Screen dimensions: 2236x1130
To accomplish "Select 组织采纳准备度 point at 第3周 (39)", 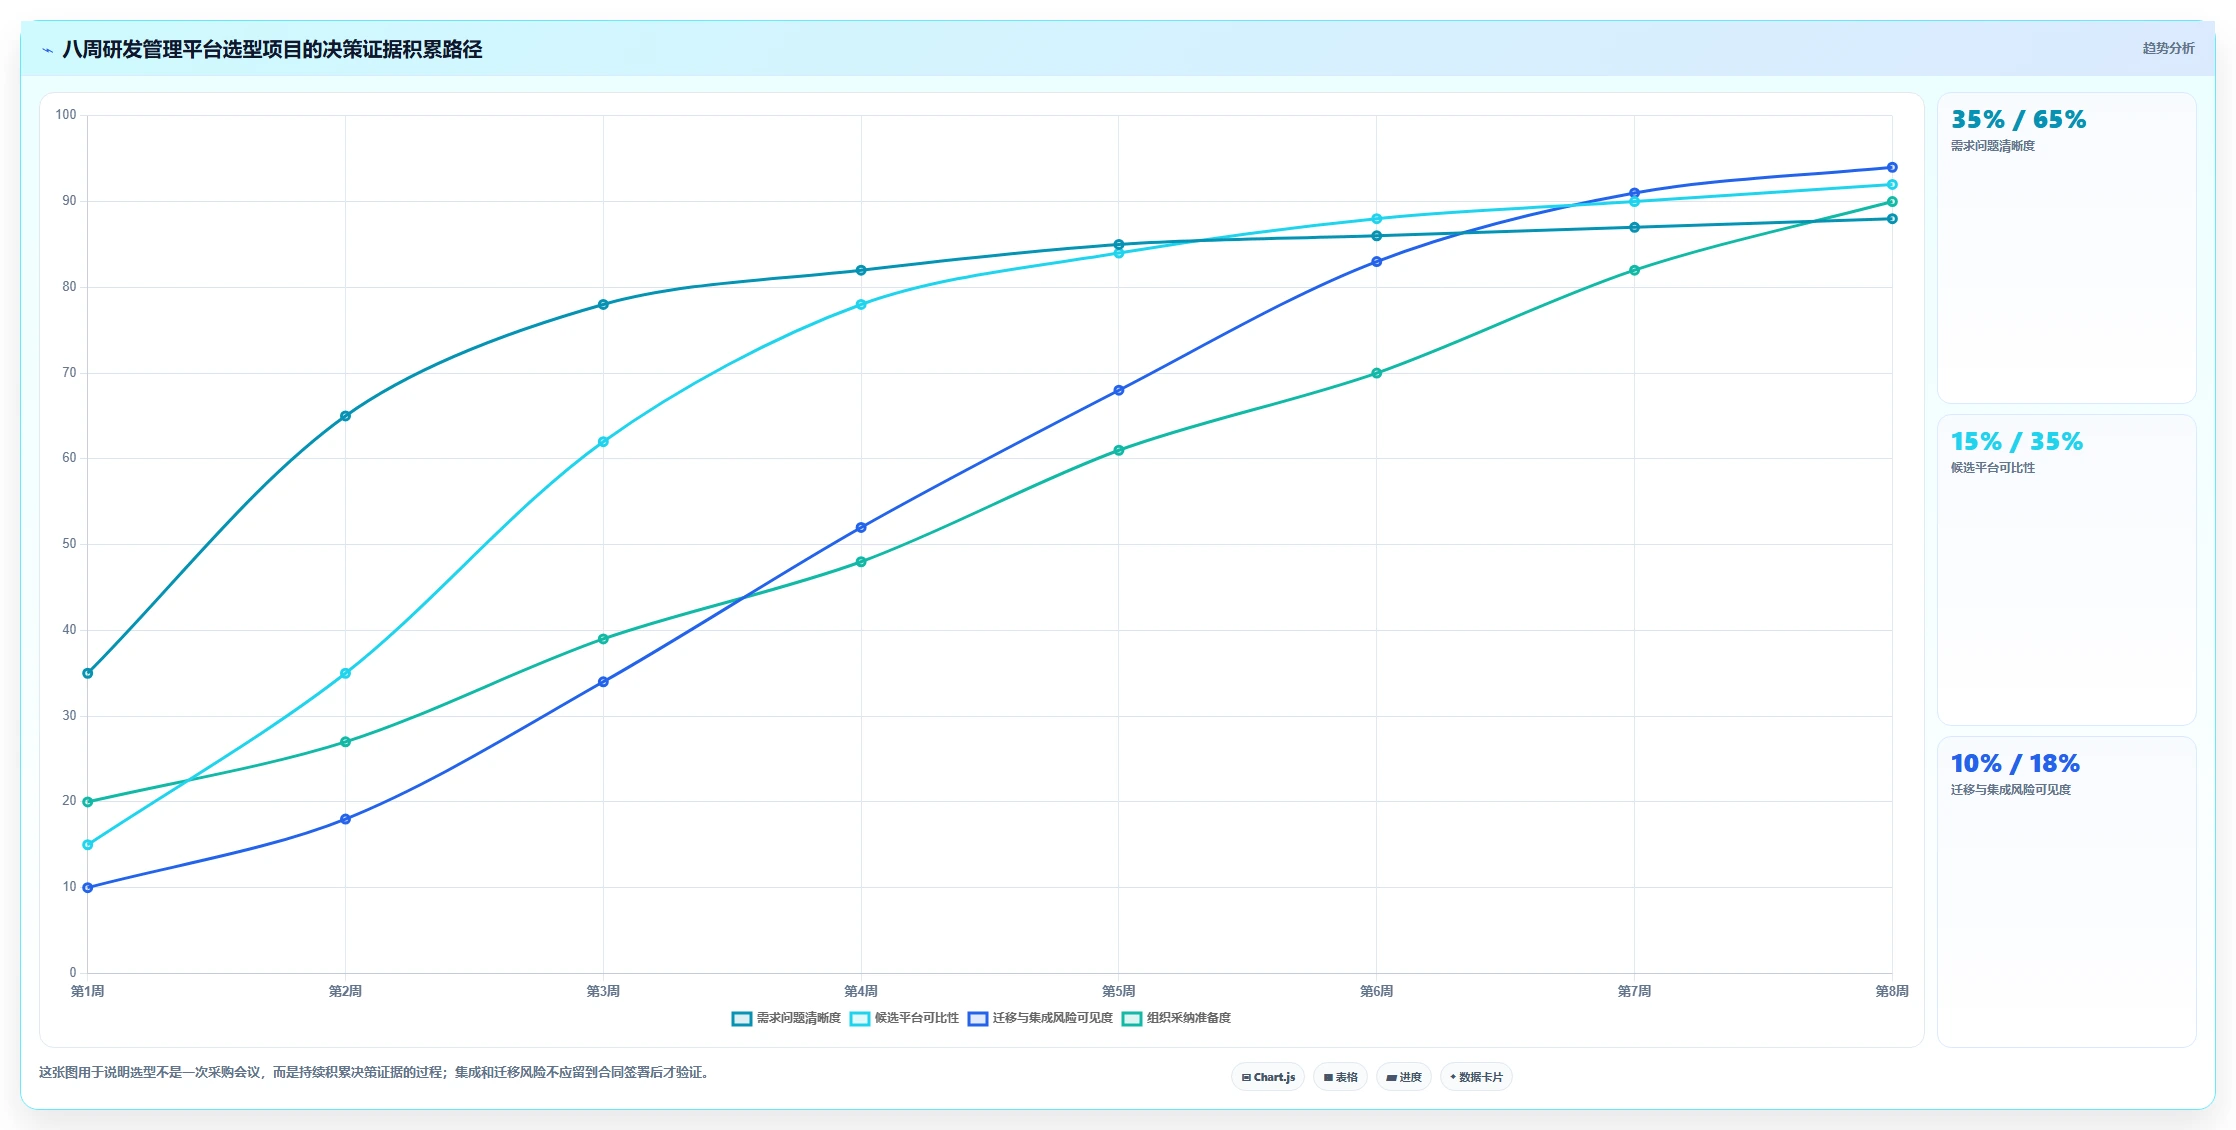I will point(603,639).
